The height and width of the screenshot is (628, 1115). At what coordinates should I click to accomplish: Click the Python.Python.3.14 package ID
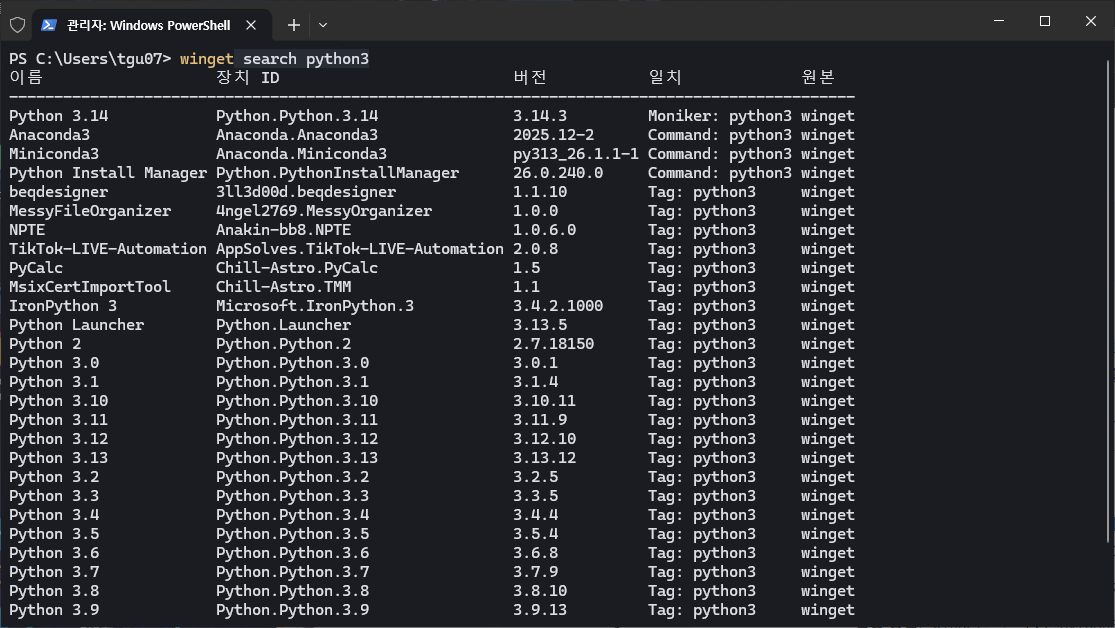point(297,116)
